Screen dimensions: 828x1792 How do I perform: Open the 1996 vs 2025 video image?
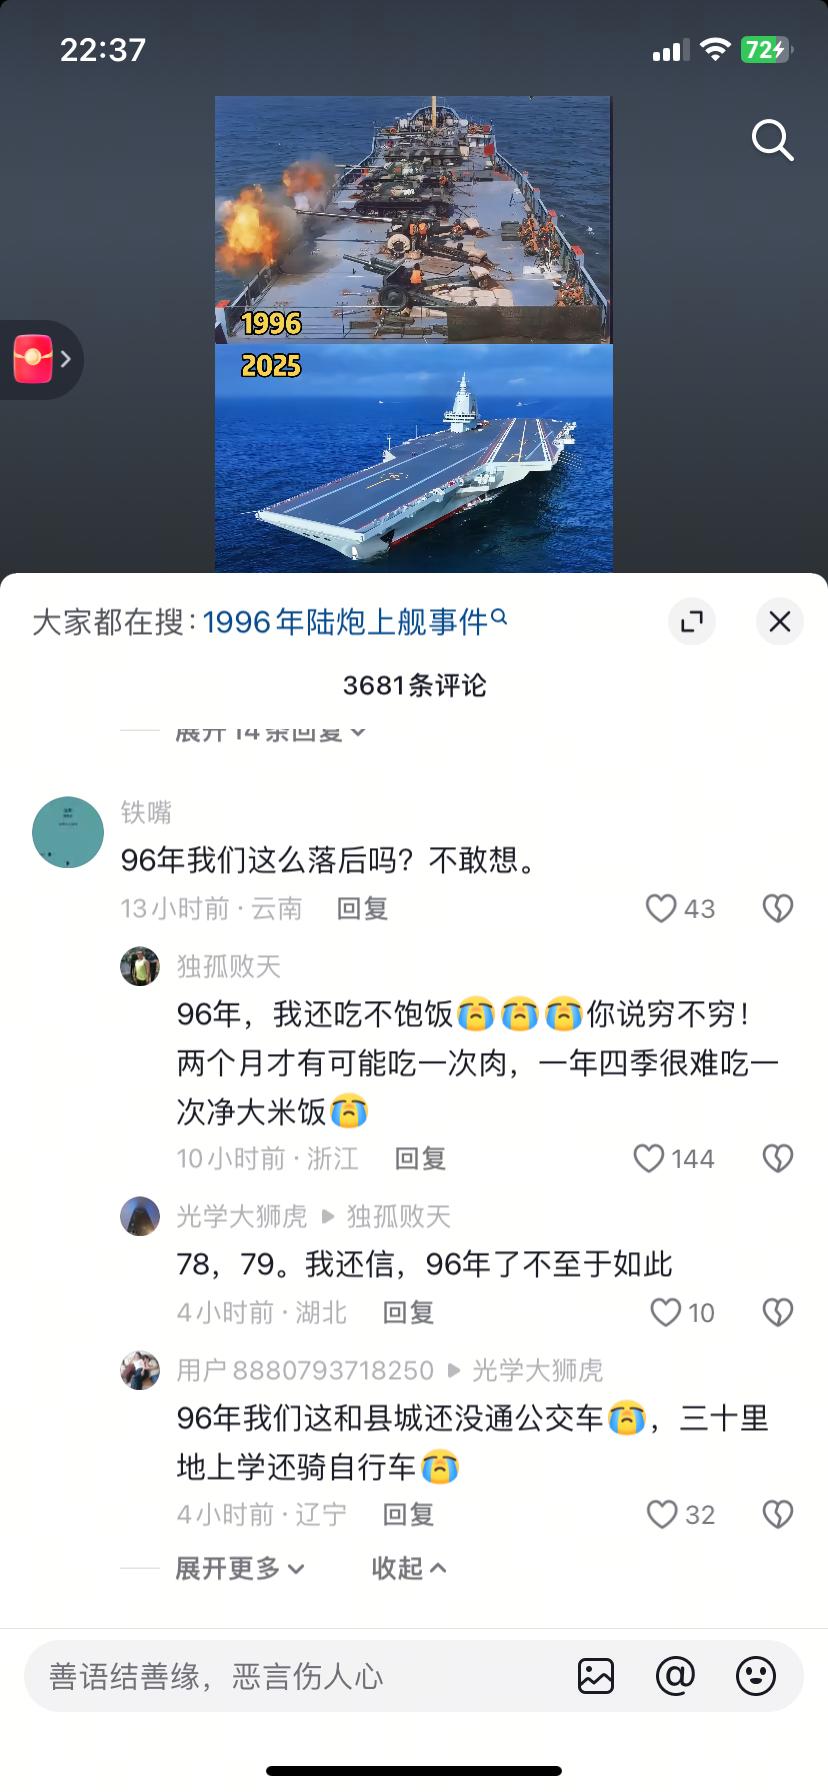[414, 334]
